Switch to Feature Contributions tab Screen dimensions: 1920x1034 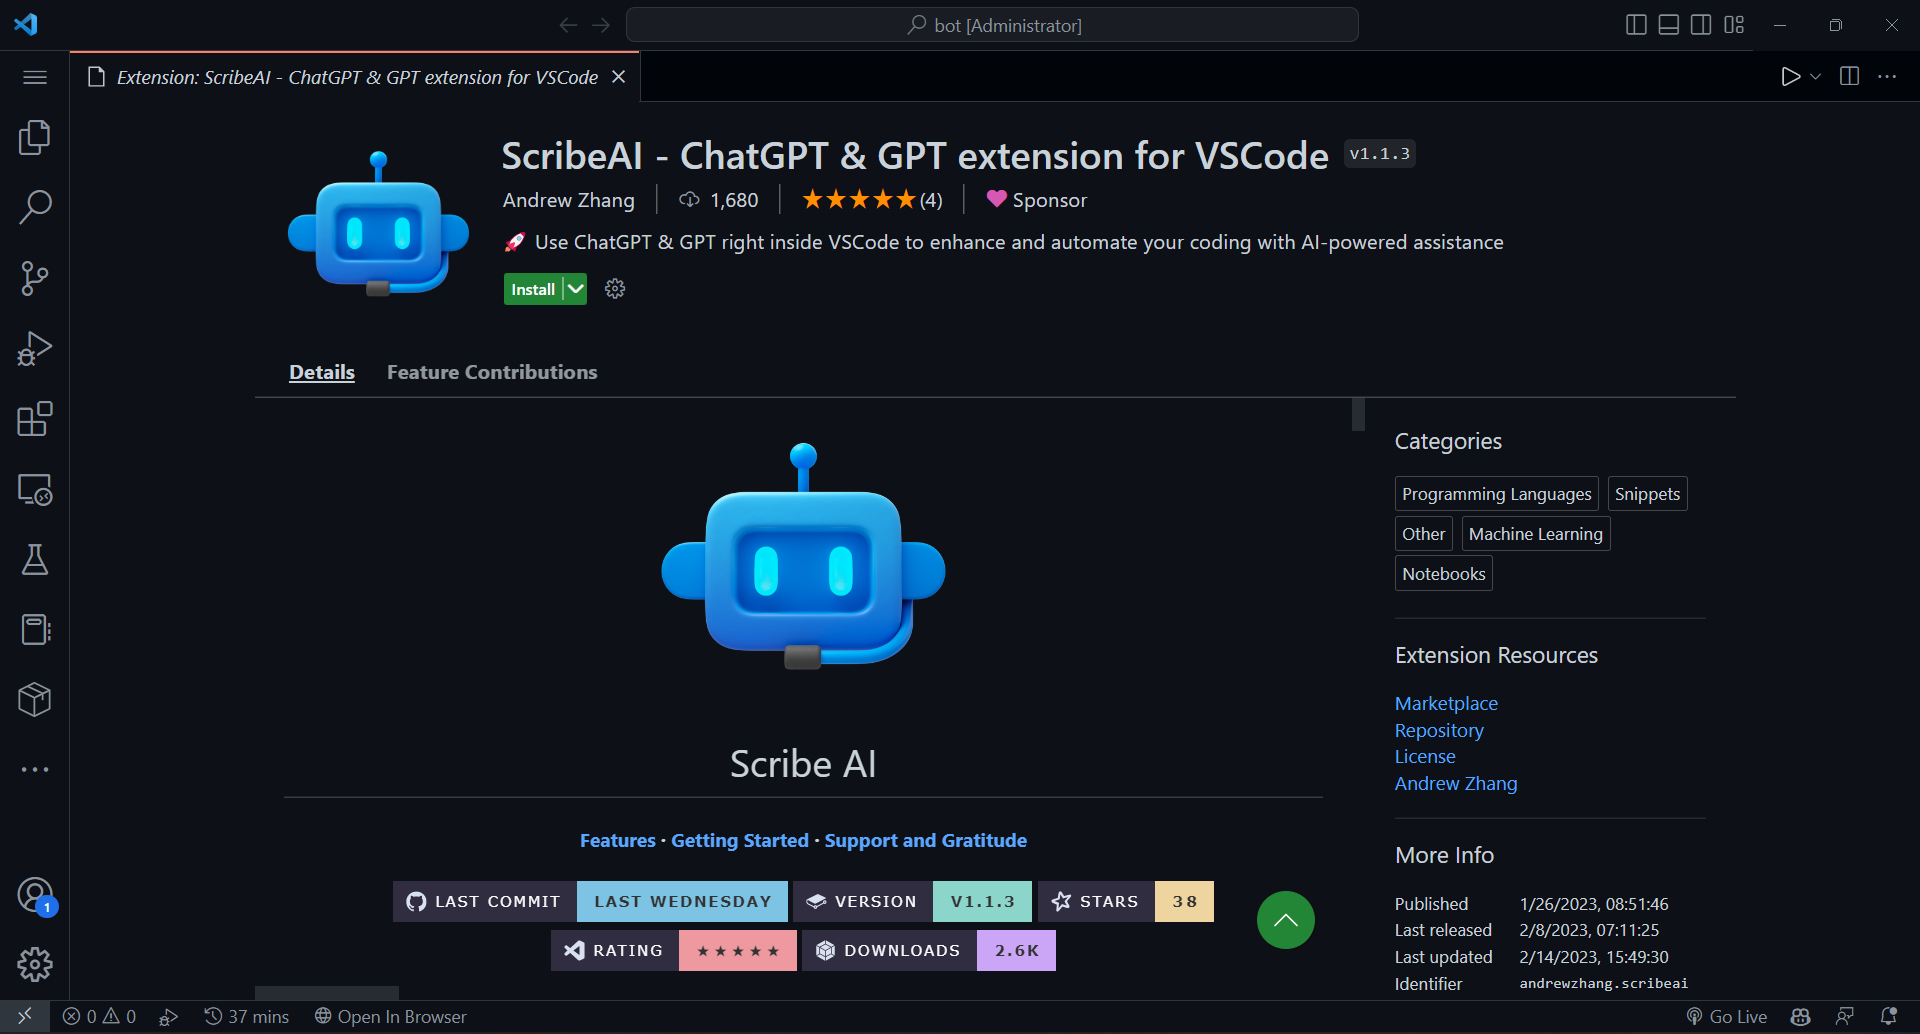[x=492, y=372]
